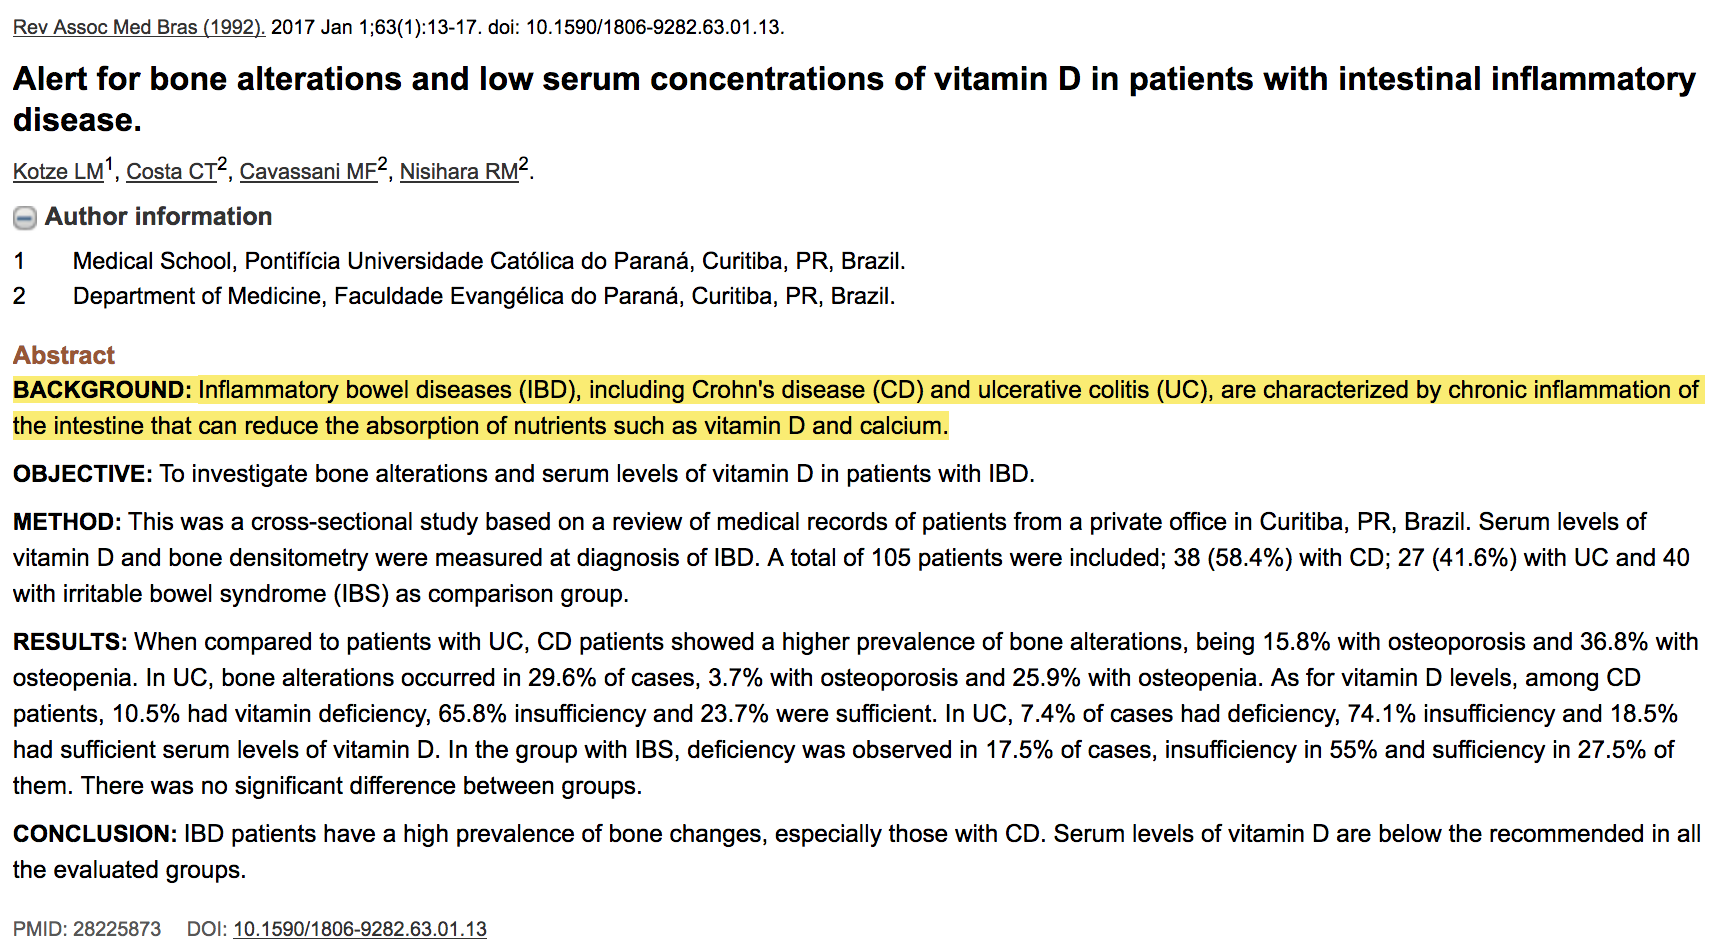Open author Costa CT's link
This screenshot has height=950, width=1716.
[171, 172]
